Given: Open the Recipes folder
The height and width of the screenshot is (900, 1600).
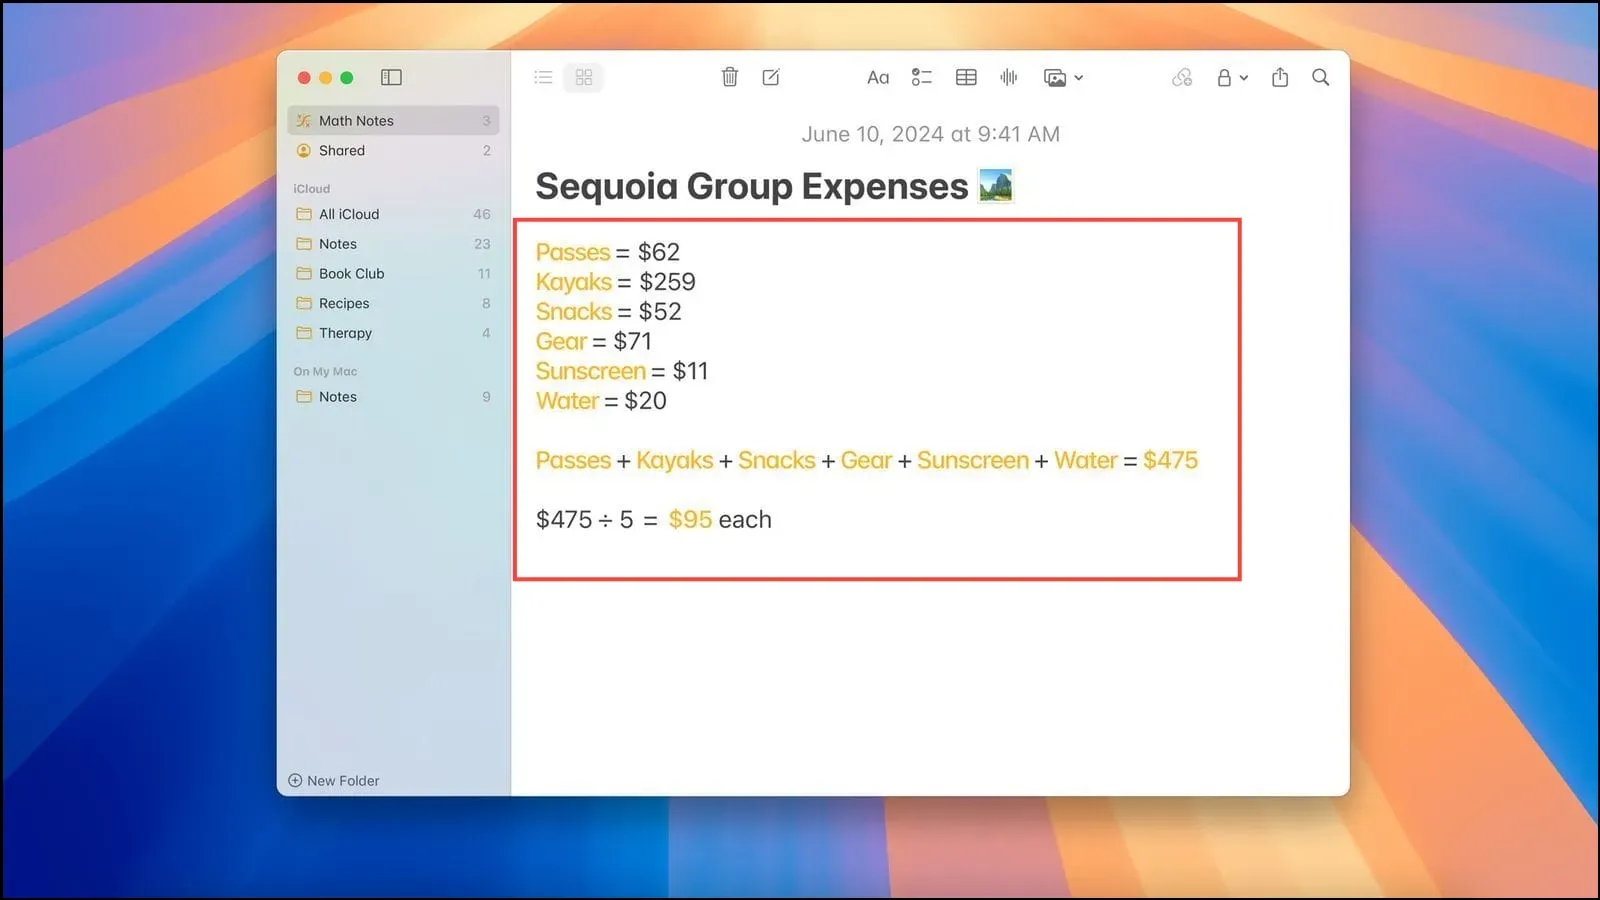Looking at the screenshot, I should click(x=393, y=303).
